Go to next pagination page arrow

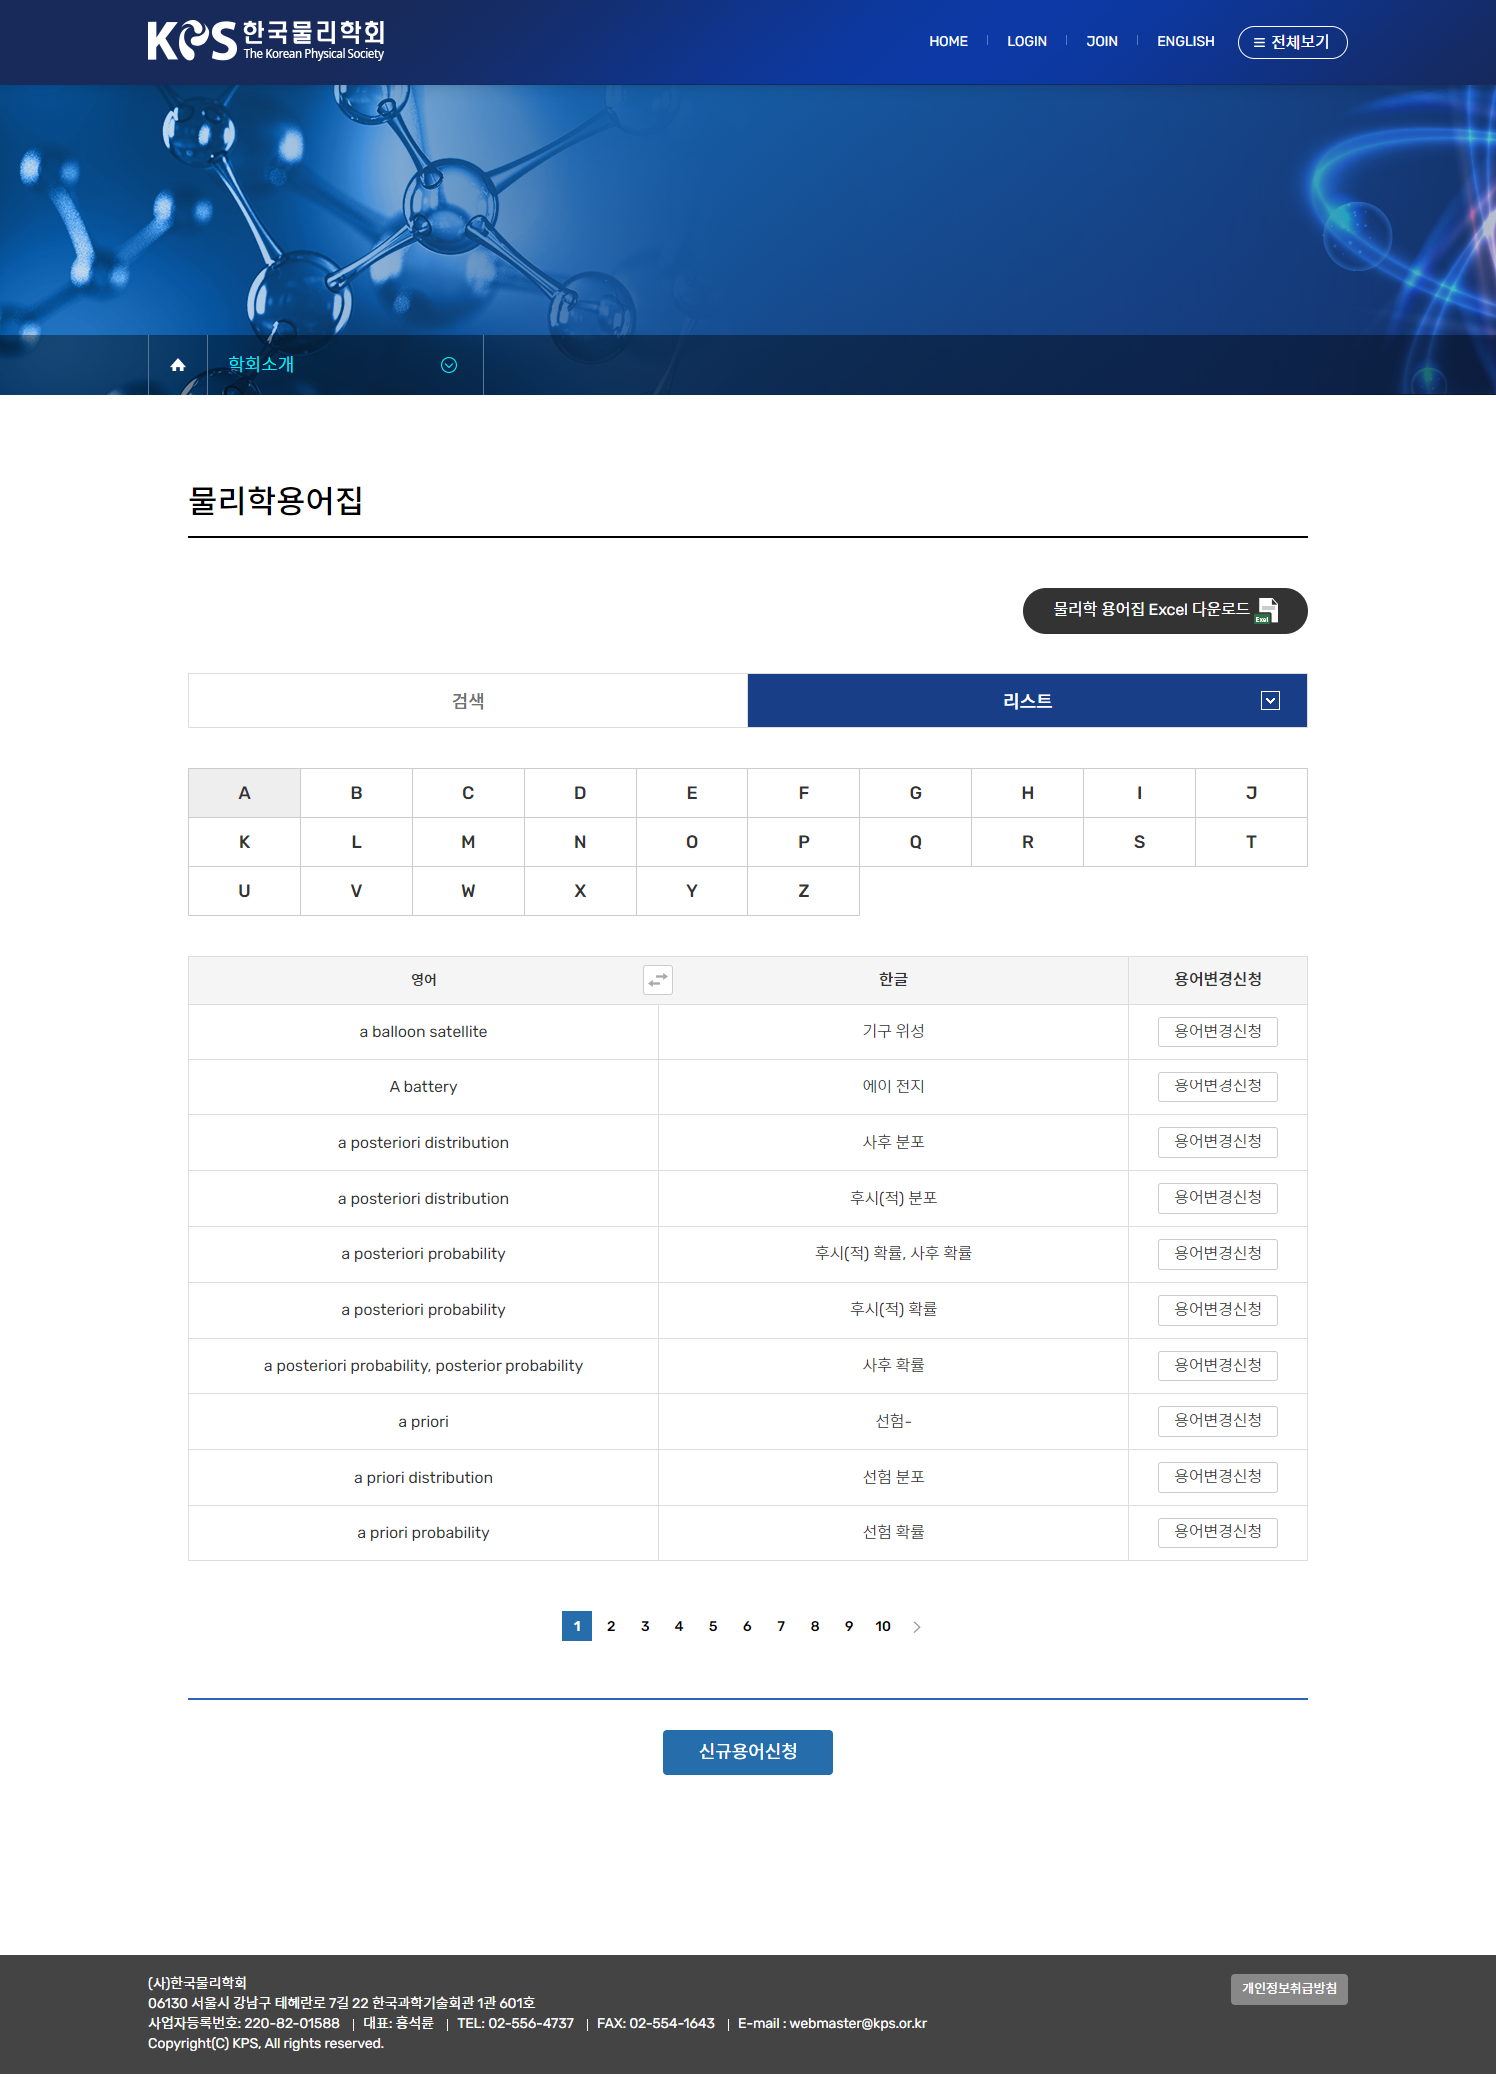pyautogui.click(x=917, y=1627)
